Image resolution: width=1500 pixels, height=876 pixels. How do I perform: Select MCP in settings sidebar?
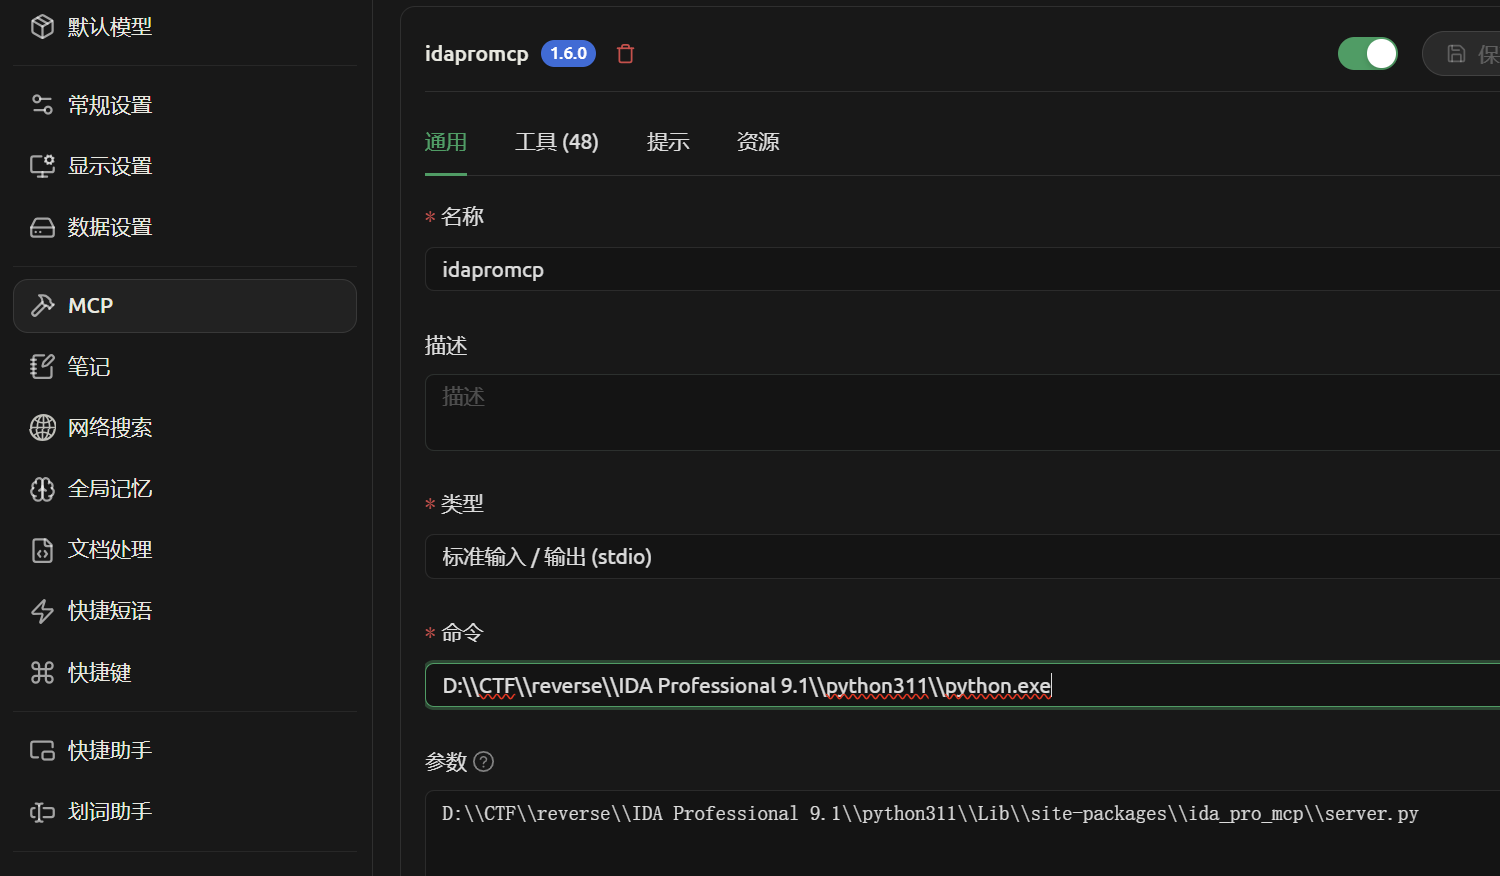[x=185, y=306]
